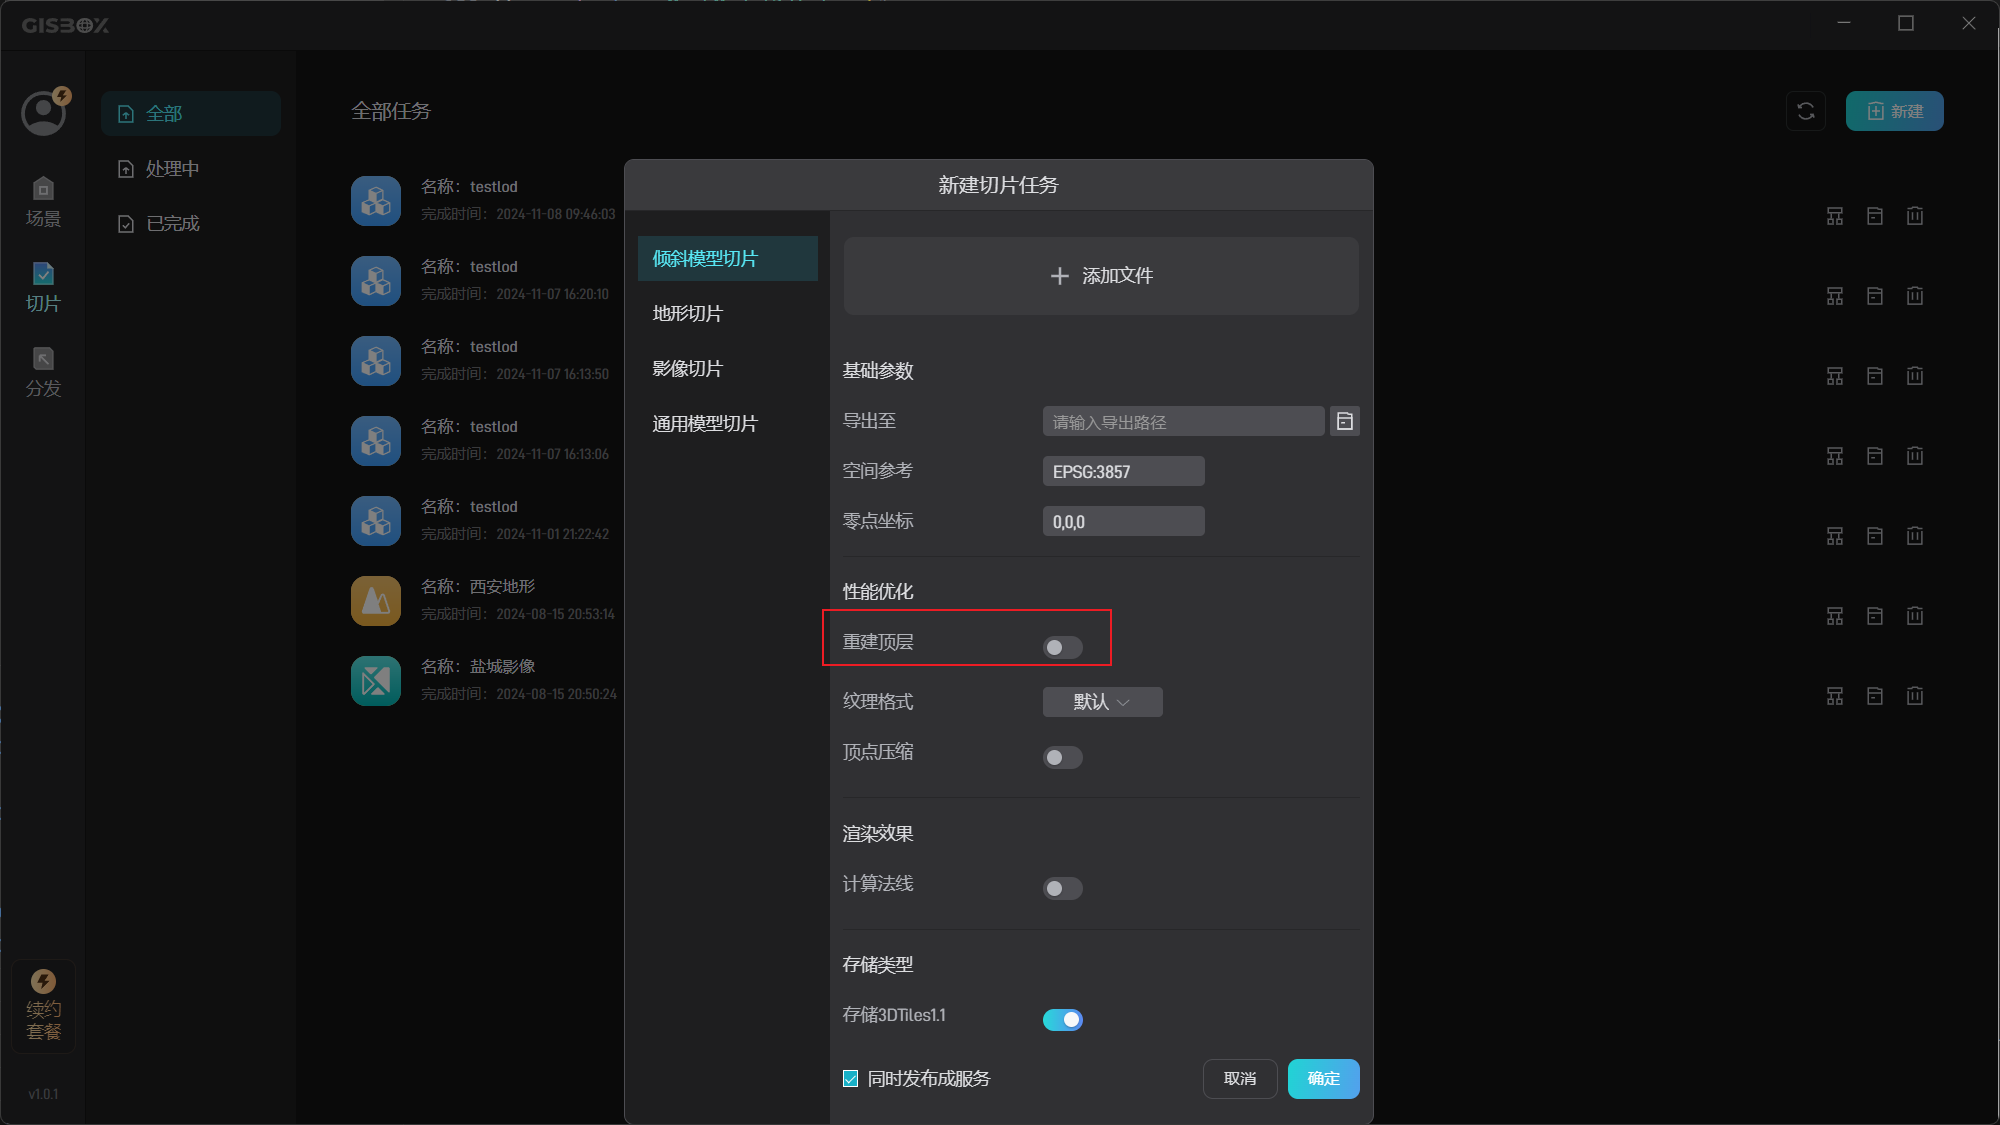The width and height of the screenshot is (2000, 1125).
Task: Disable the 存储3DTiles1.1 toggle
Action: [1062, 1019]
